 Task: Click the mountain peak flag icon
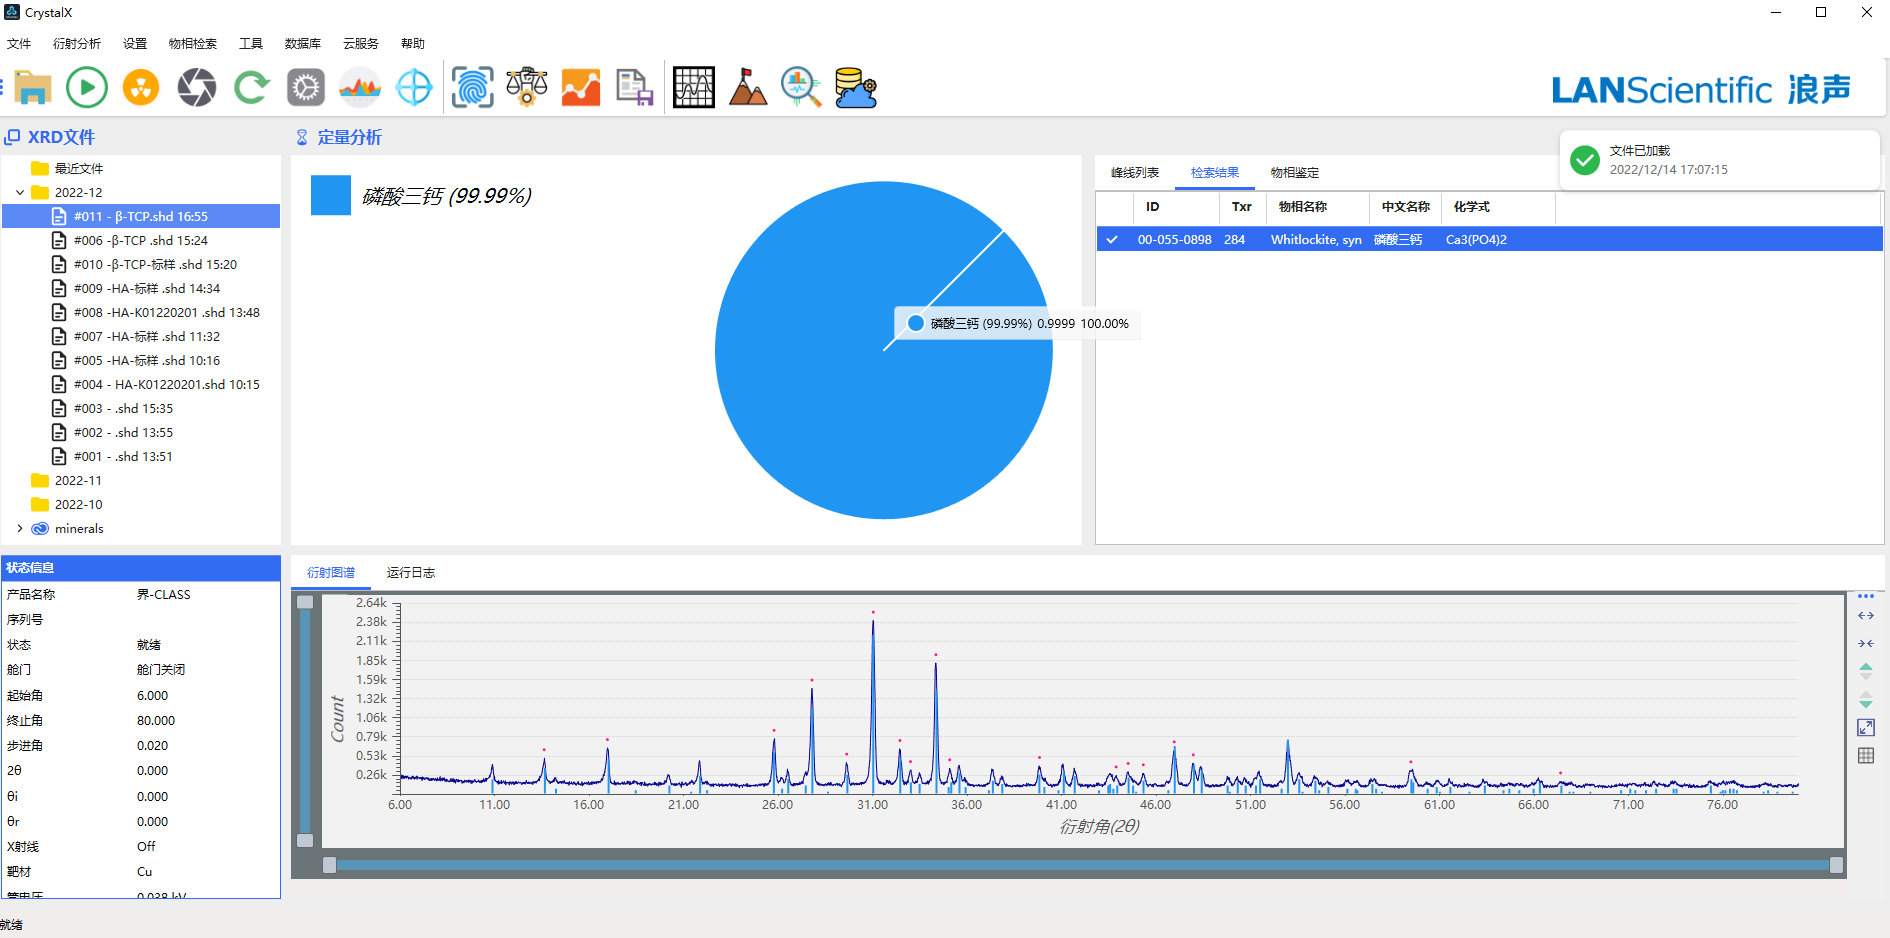click(x=747, y=88)
